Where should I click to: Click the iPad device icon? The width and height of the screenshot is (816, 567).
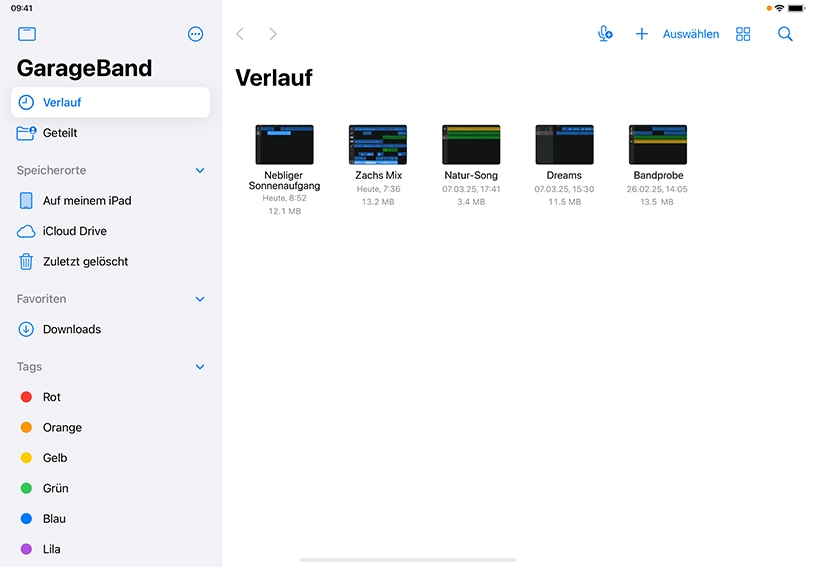pyautogui.click(x=26, y=201)
